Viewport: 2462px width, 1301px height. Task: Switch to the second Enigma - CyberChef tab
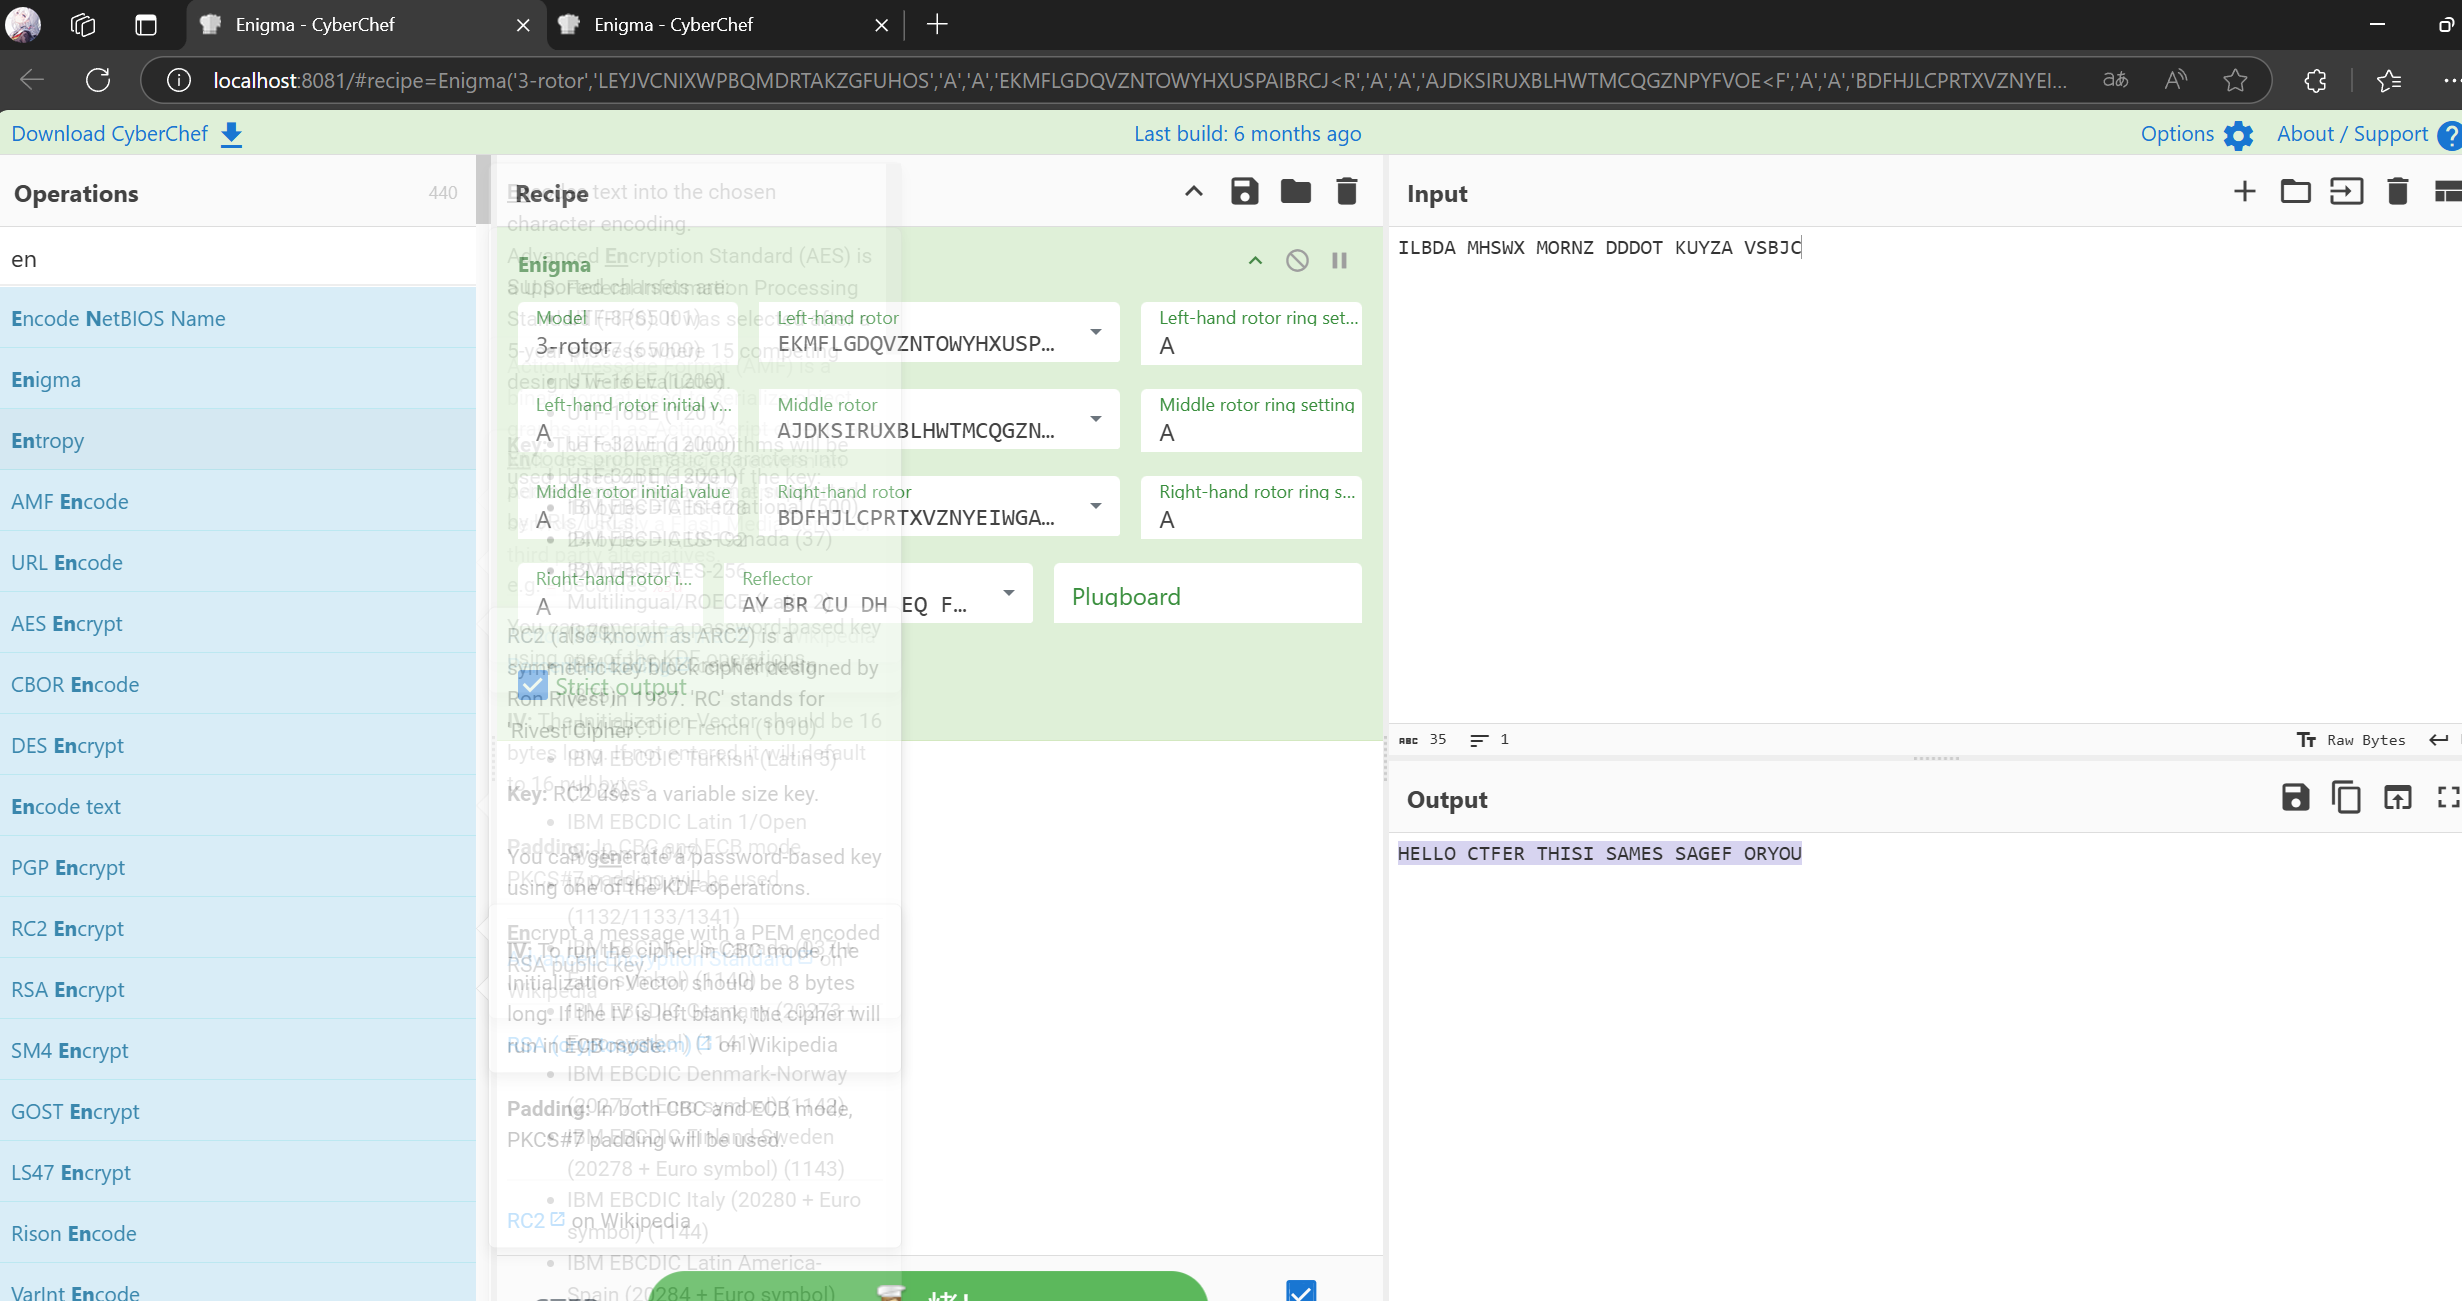tap(725, 25)
